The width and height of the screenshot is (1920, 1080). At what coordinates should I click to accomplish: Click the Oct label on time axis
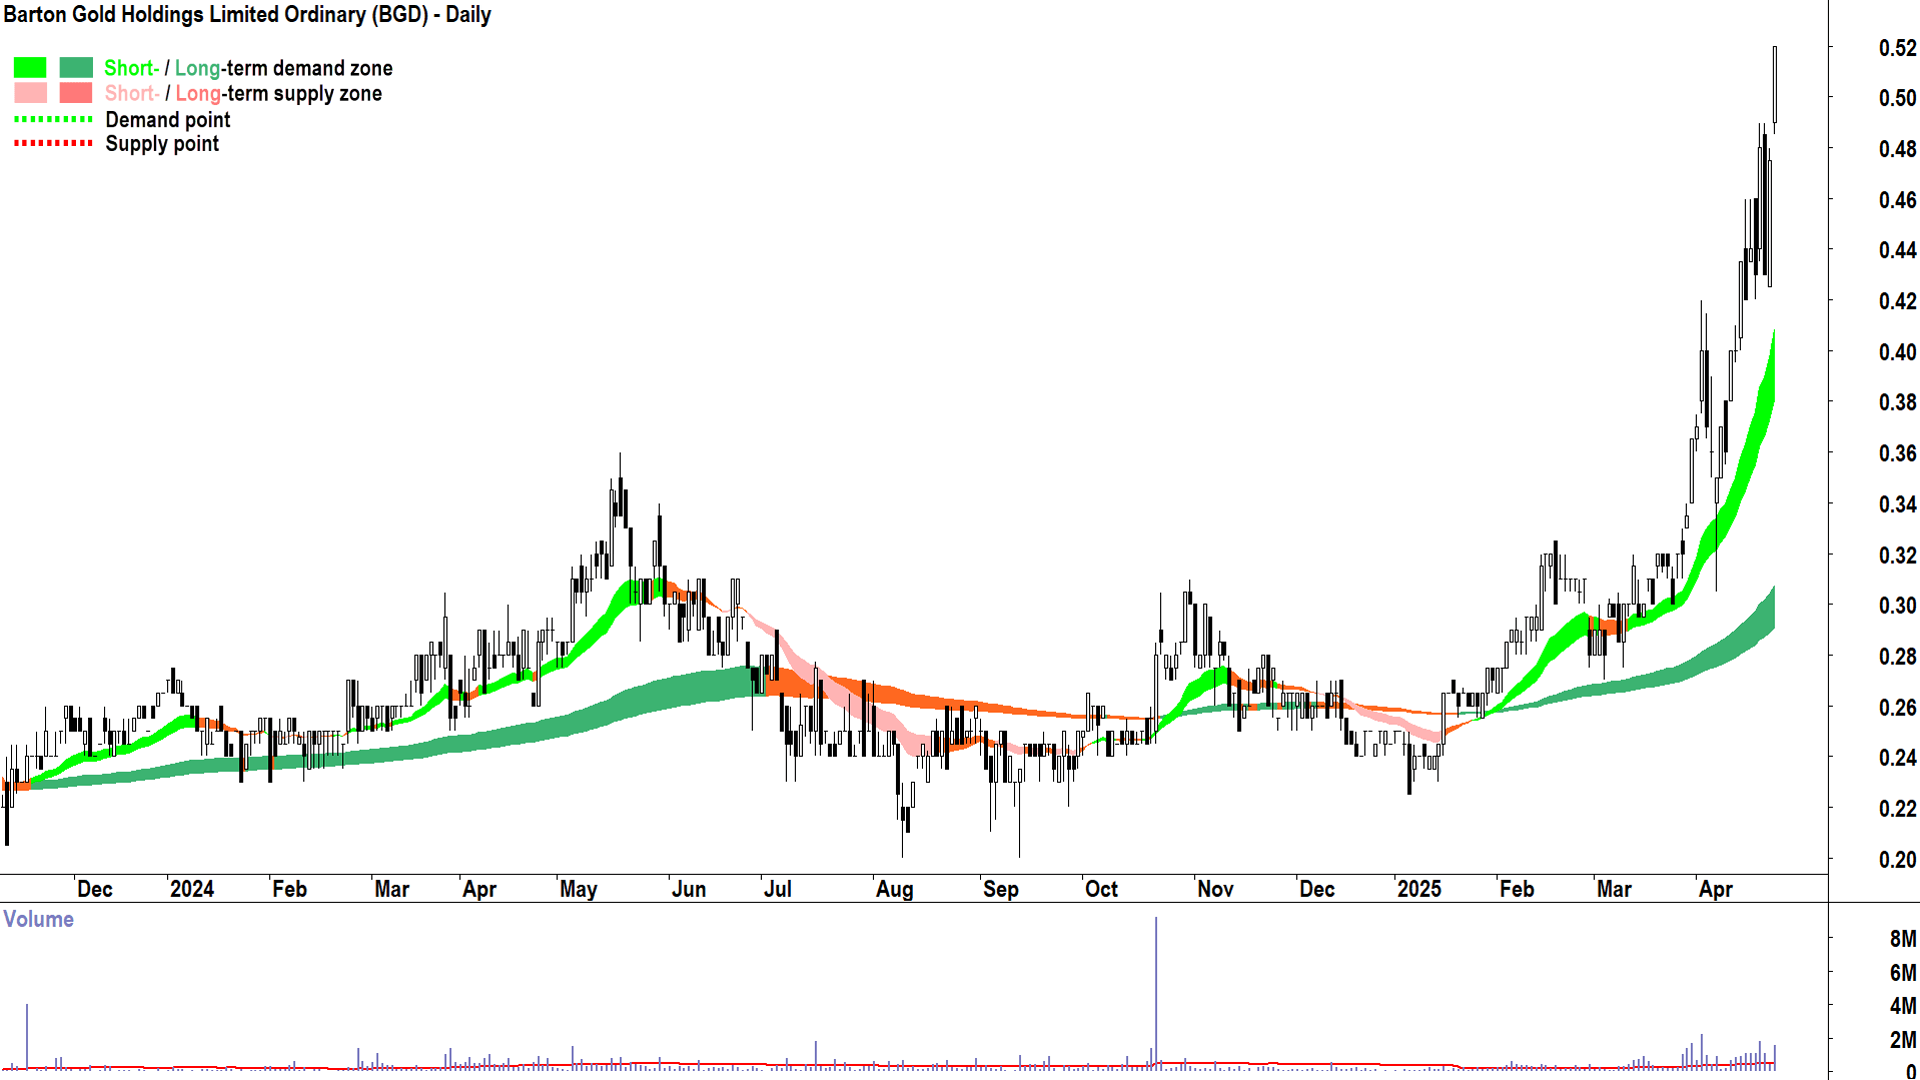(x=1101, y=889)
